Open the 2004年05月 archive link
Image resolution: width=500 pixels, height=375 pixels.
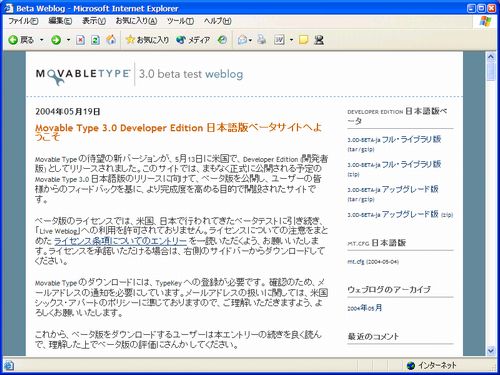click(365, 308)
